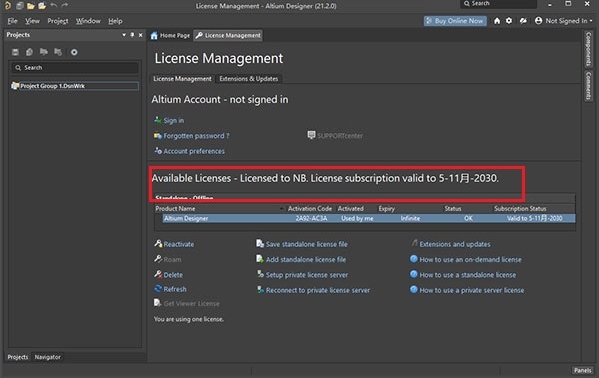Click the notifications icon beside gear
Image resolution: width=599 pixels, height=378 pixels.
(523, 21)
